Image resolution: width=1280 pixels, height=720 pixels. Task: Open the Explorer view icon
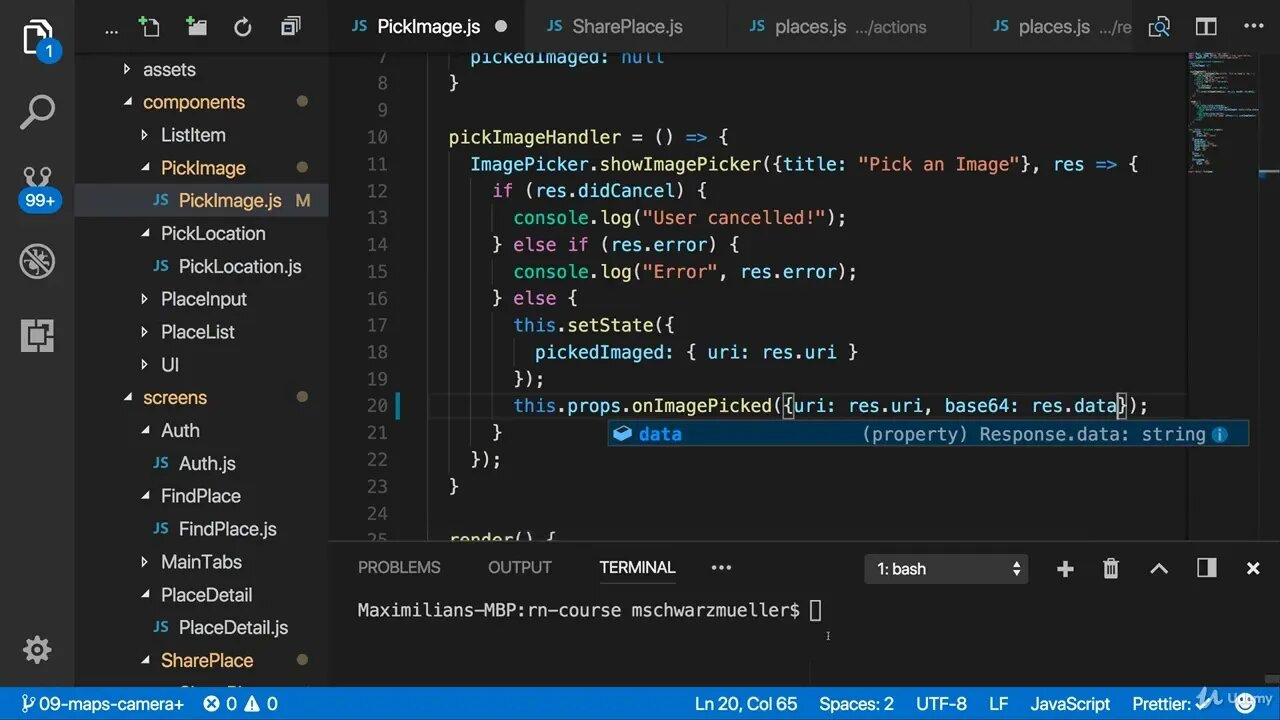tap(37, 40)
